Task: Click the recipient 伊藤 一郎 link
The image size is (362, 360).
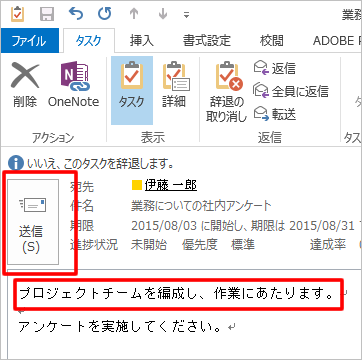Action: coord(171,185)
